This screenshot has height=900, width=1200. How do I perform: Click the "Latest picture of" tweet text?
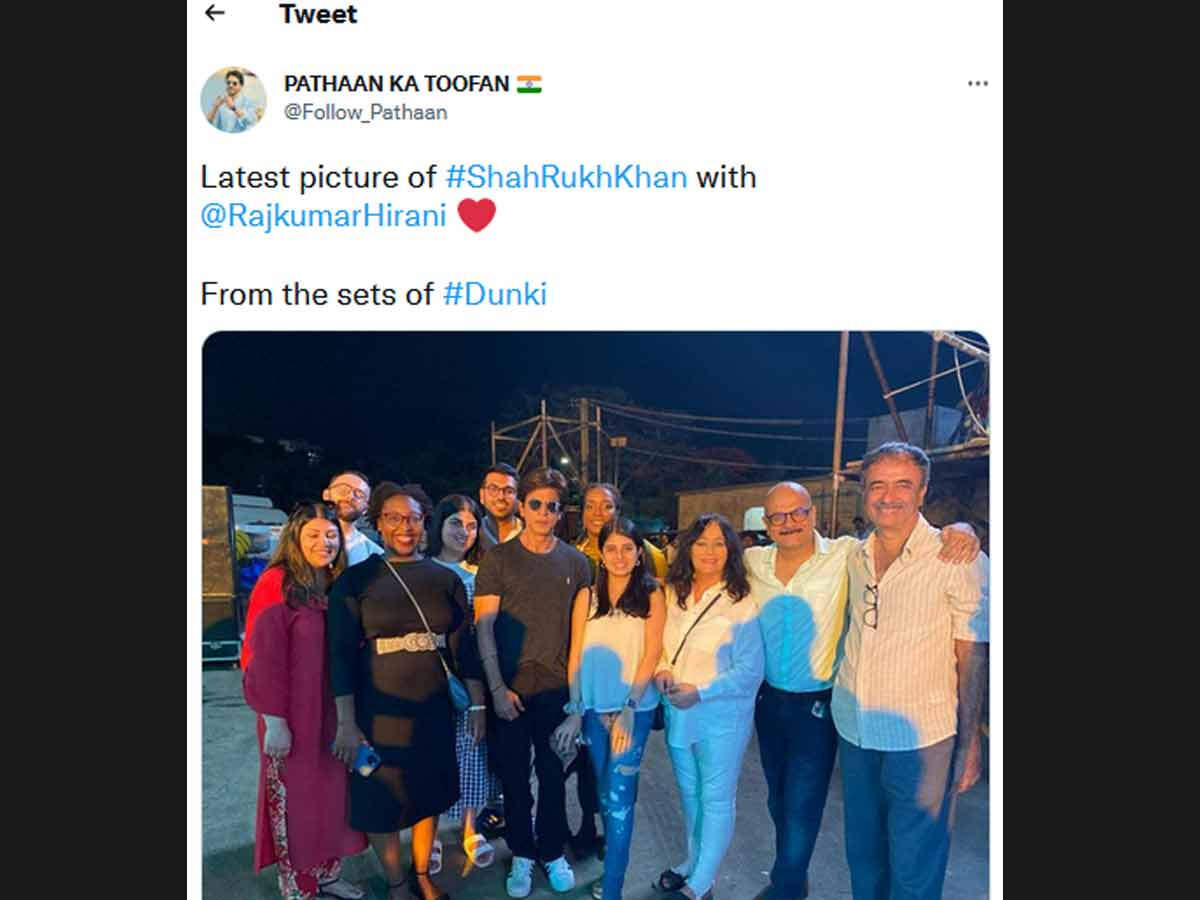[320, 177]
